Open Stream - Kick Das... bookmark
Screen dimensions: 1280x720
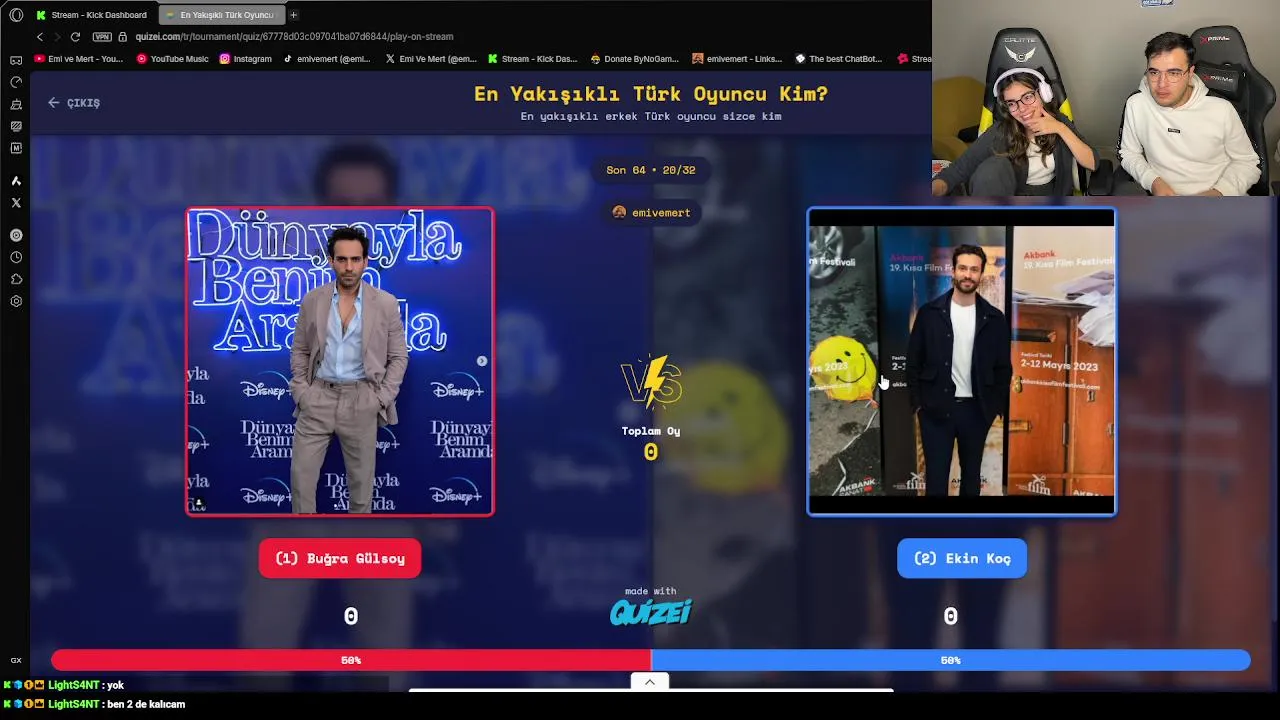(x=532, y=59)
